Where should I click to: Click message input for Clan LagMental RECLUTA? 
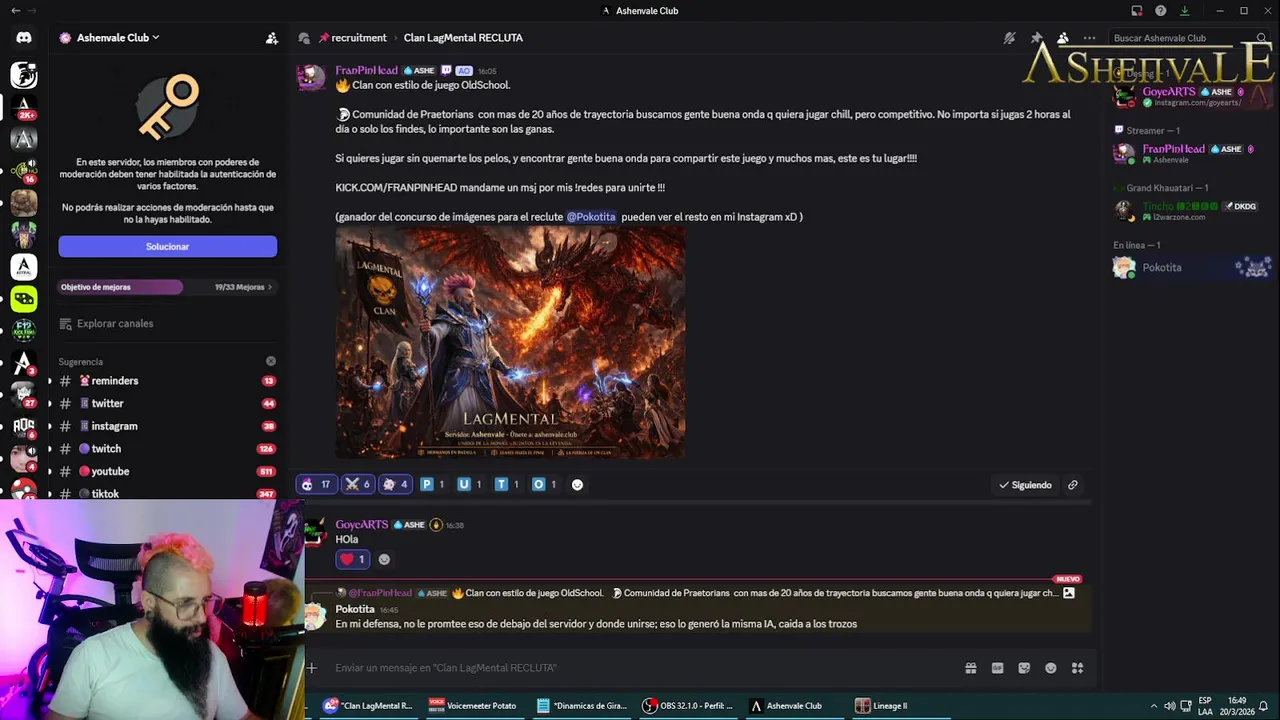click(x=640, y=668)
